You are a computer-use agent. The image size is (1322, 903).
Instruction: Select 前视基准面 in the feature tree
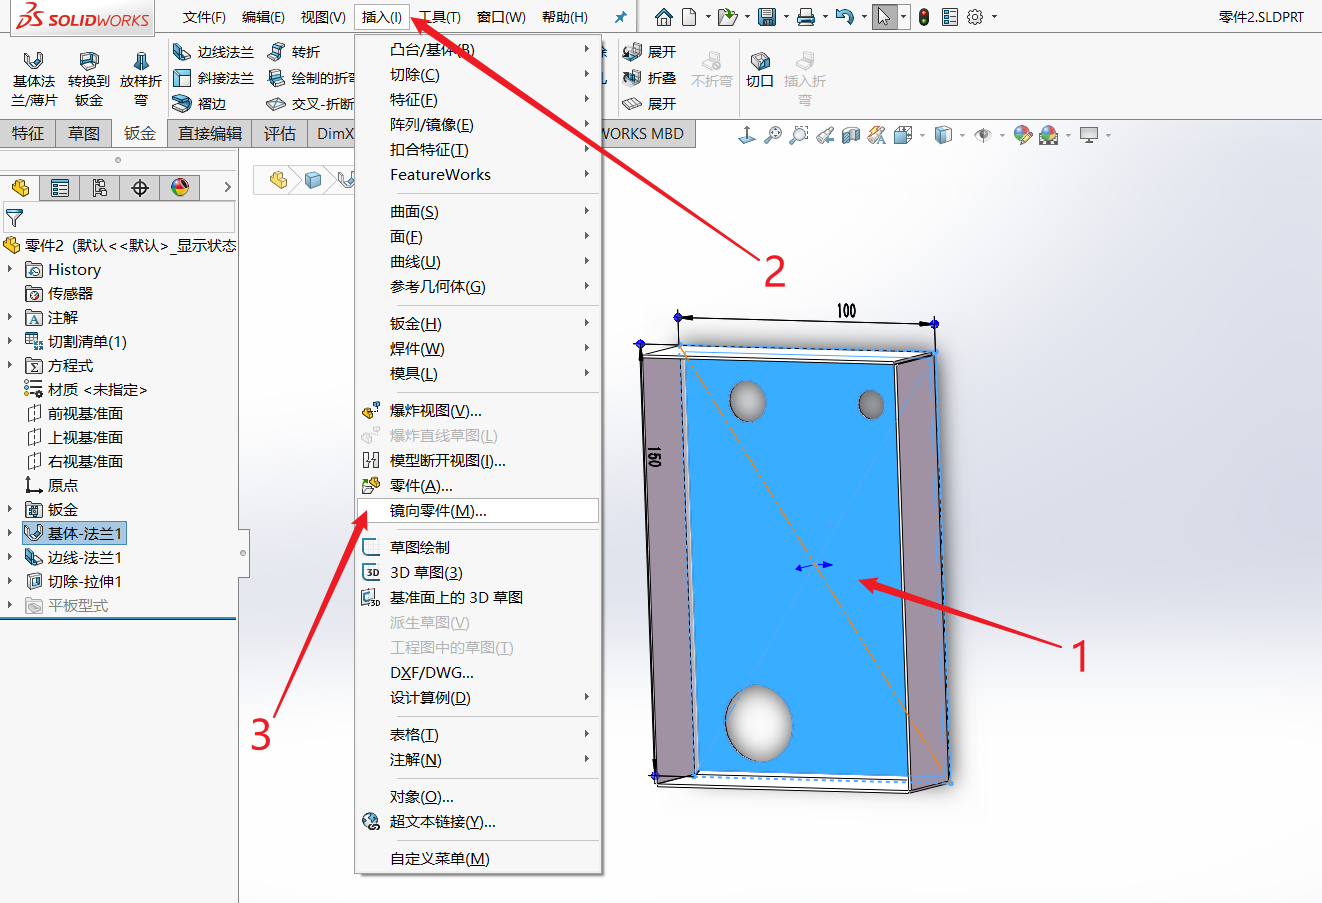pyautogui.click(x=85, y=413)
